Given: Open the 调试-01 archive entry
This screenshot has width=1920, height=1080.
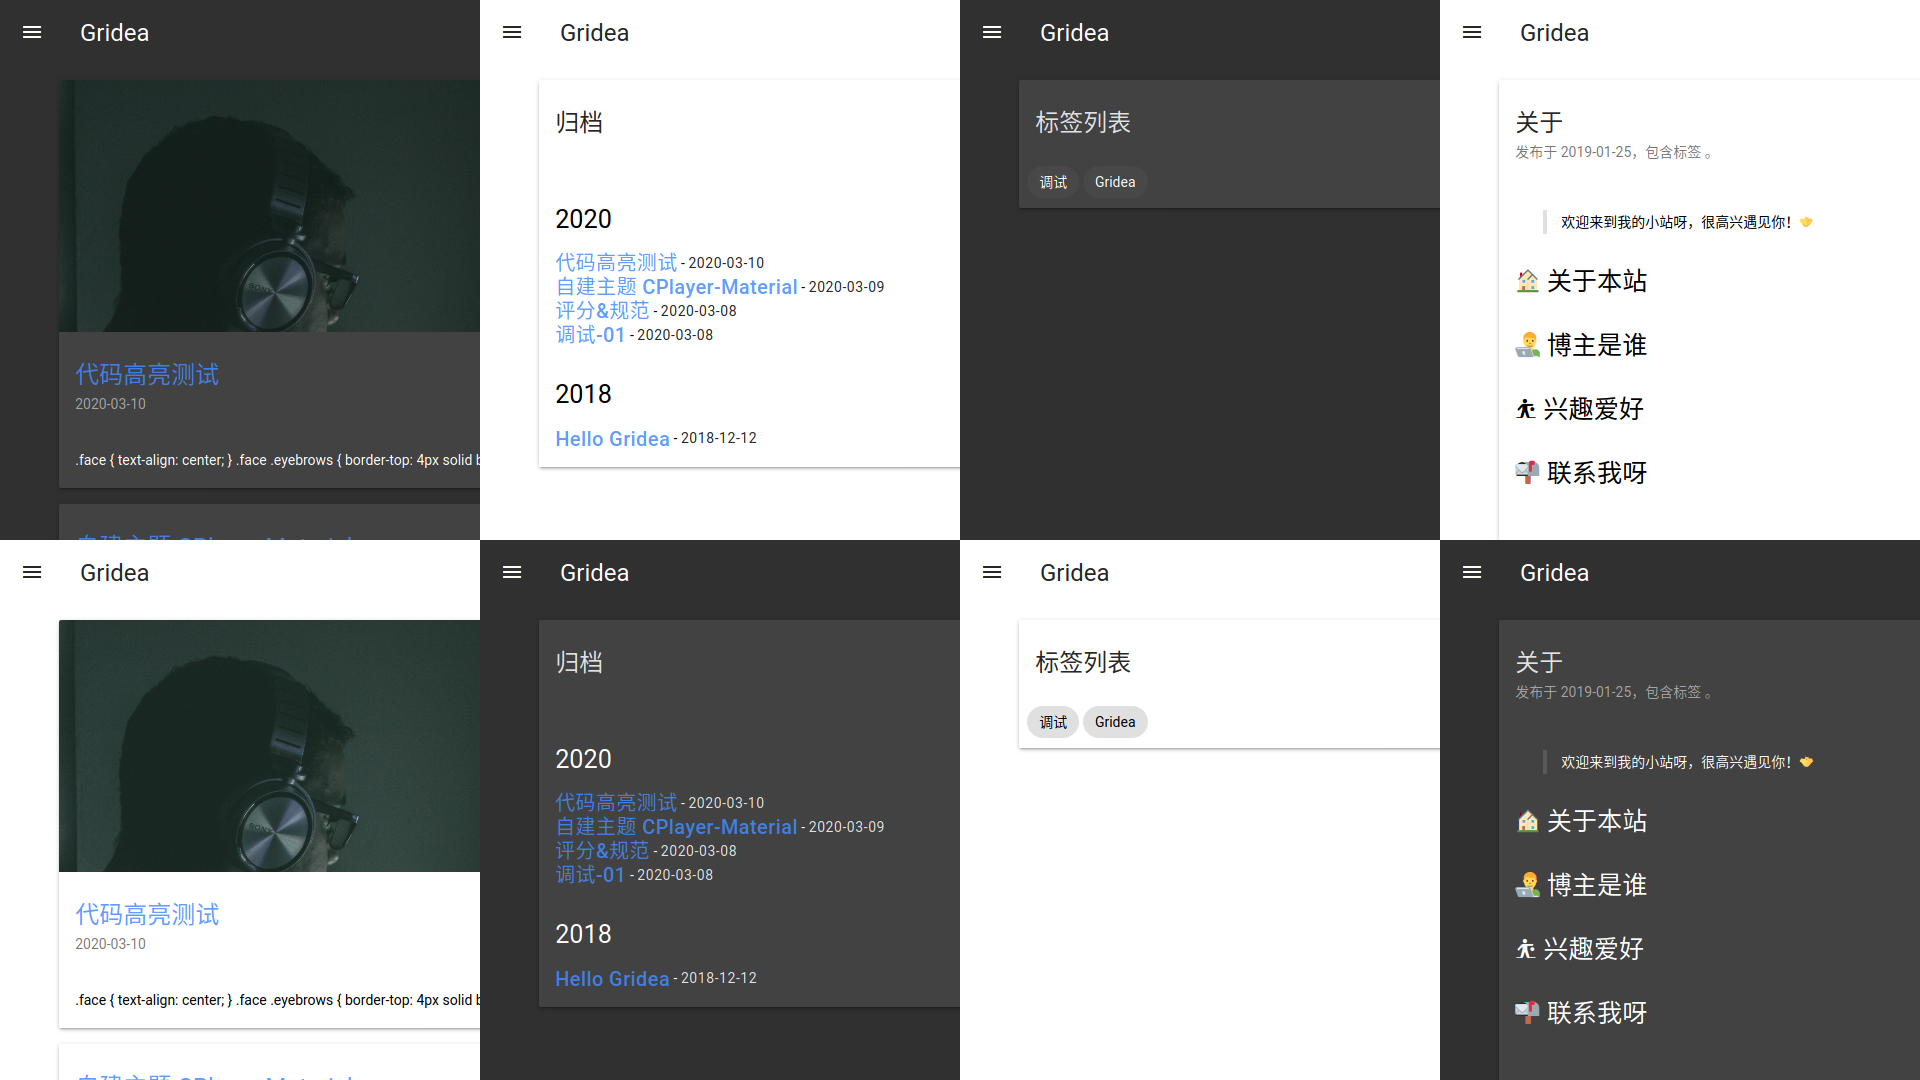Looking at the screenshot, I should pos(590,335).
